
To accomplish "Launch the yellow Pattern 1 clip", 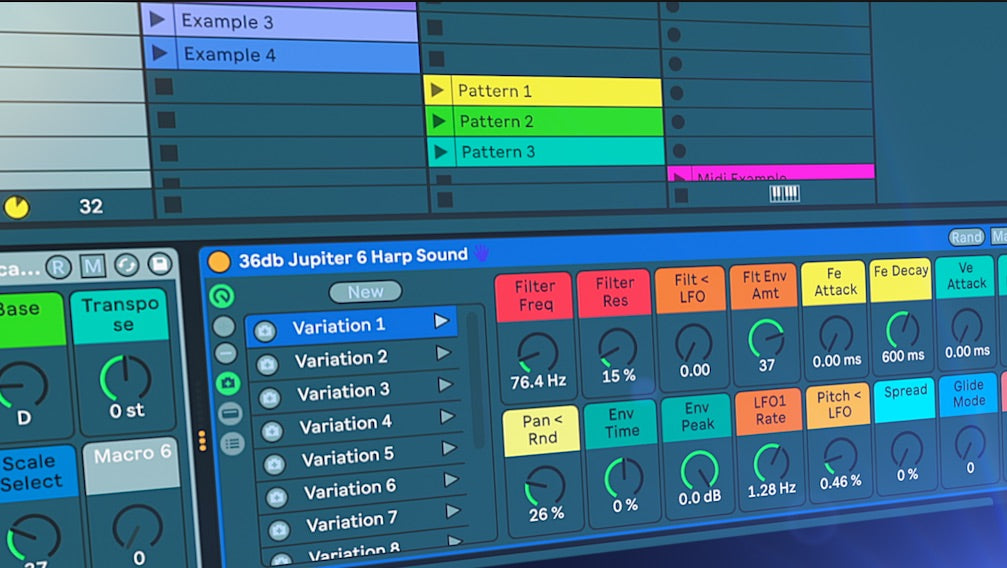I will pos(437,91).
